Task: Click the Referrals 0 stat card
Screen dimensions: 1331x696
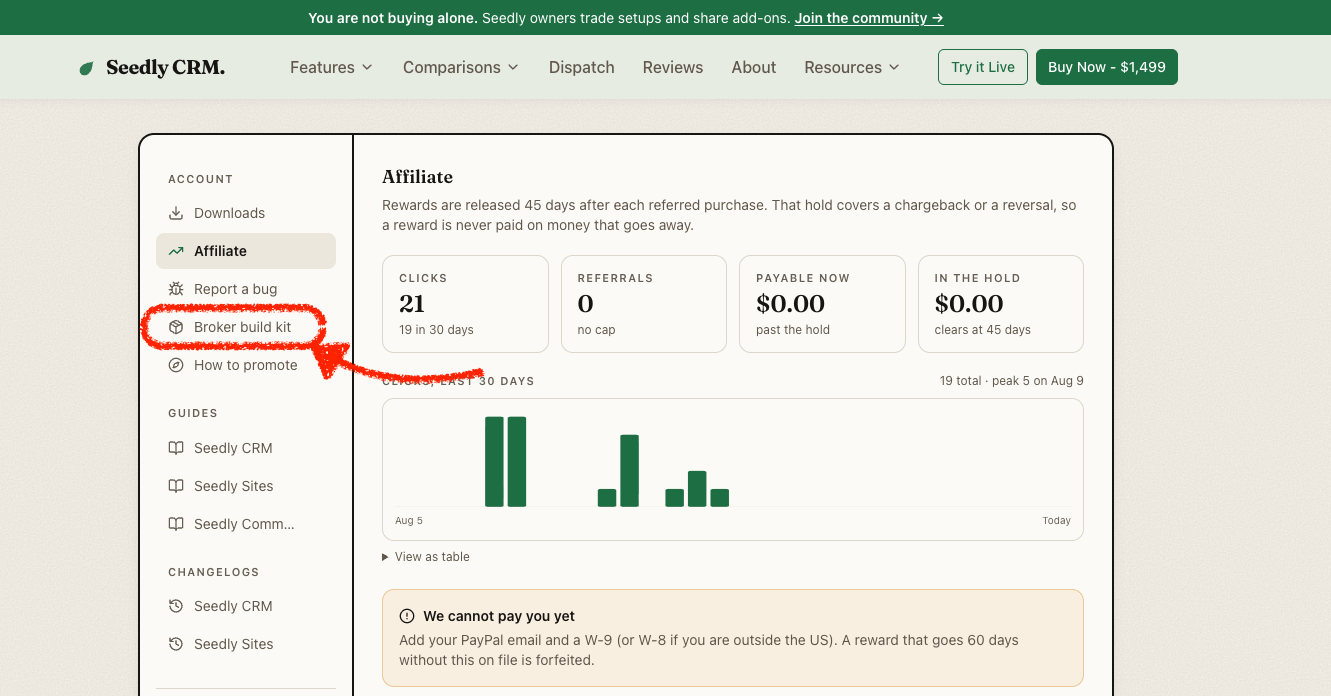Action: point(644,304)
